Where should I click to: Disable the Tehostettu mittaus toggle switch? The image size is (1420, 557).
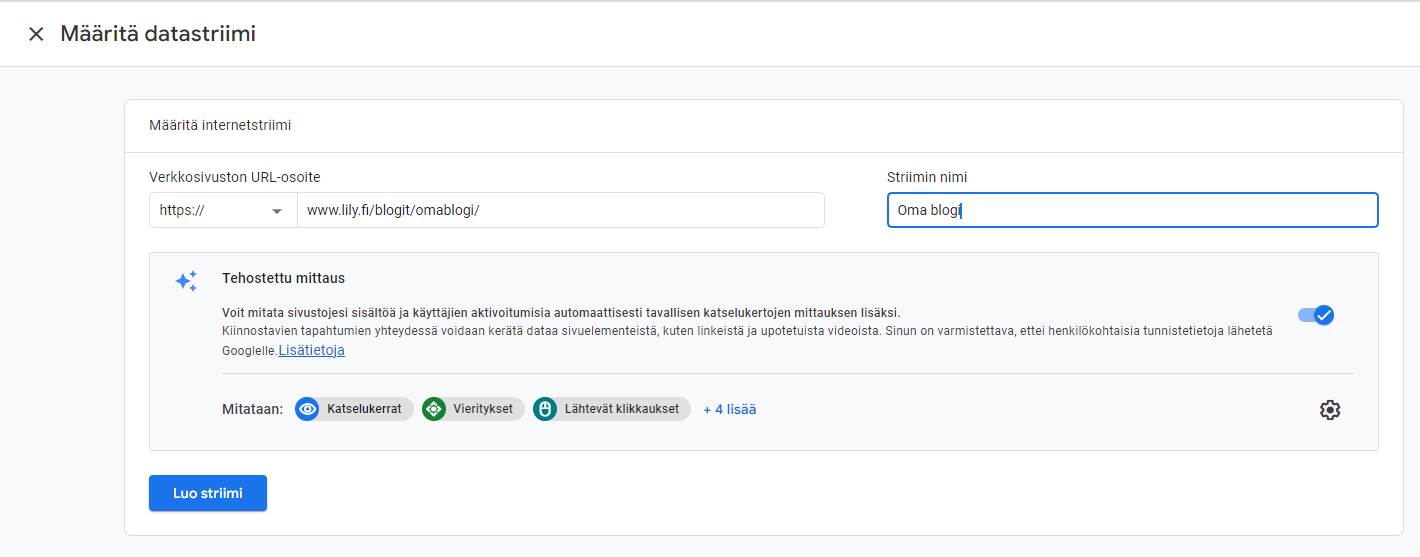click(1316, 315)
